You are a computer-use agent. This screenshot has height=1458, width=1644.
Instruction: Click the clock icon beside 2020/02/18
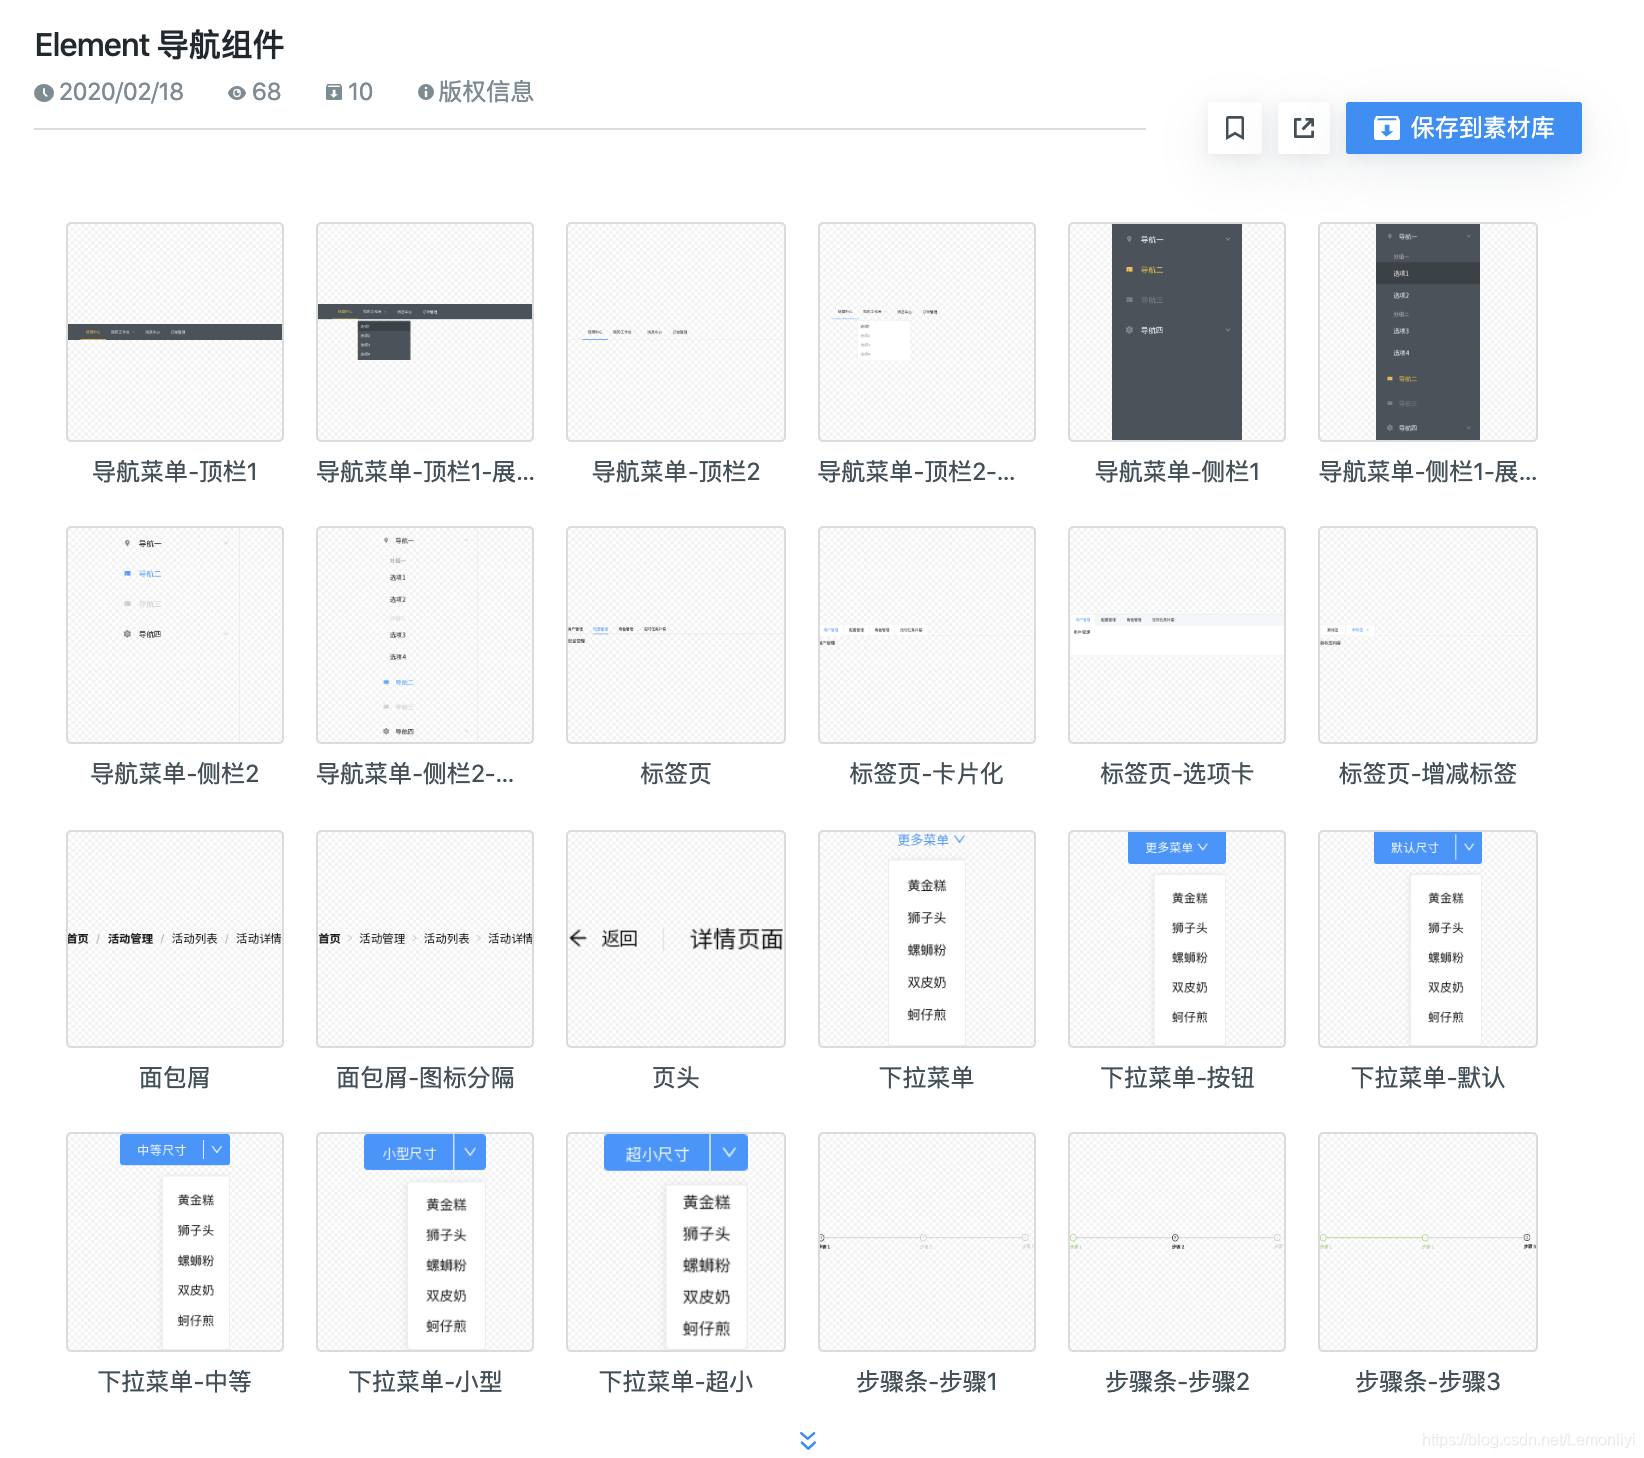tap(44, 93)
